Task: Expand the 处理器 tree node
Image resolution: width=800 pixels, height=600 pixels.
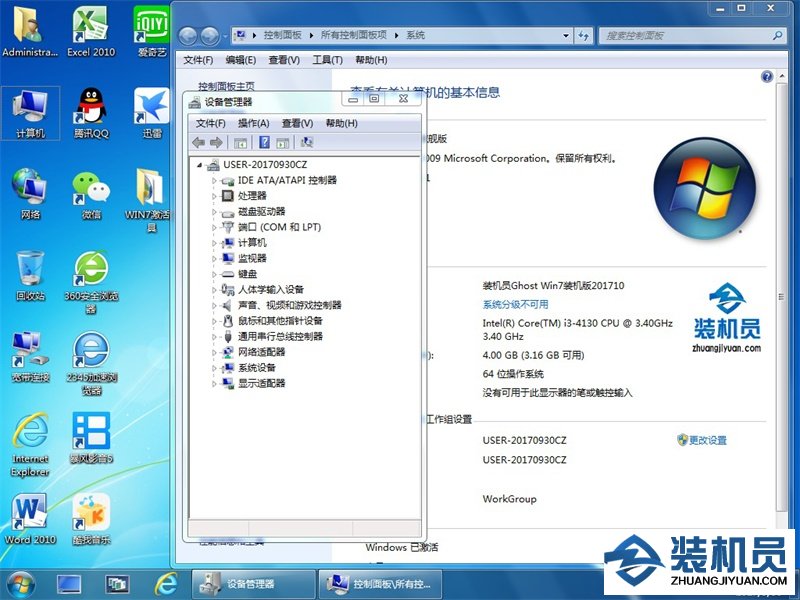Action: [214, 196]
